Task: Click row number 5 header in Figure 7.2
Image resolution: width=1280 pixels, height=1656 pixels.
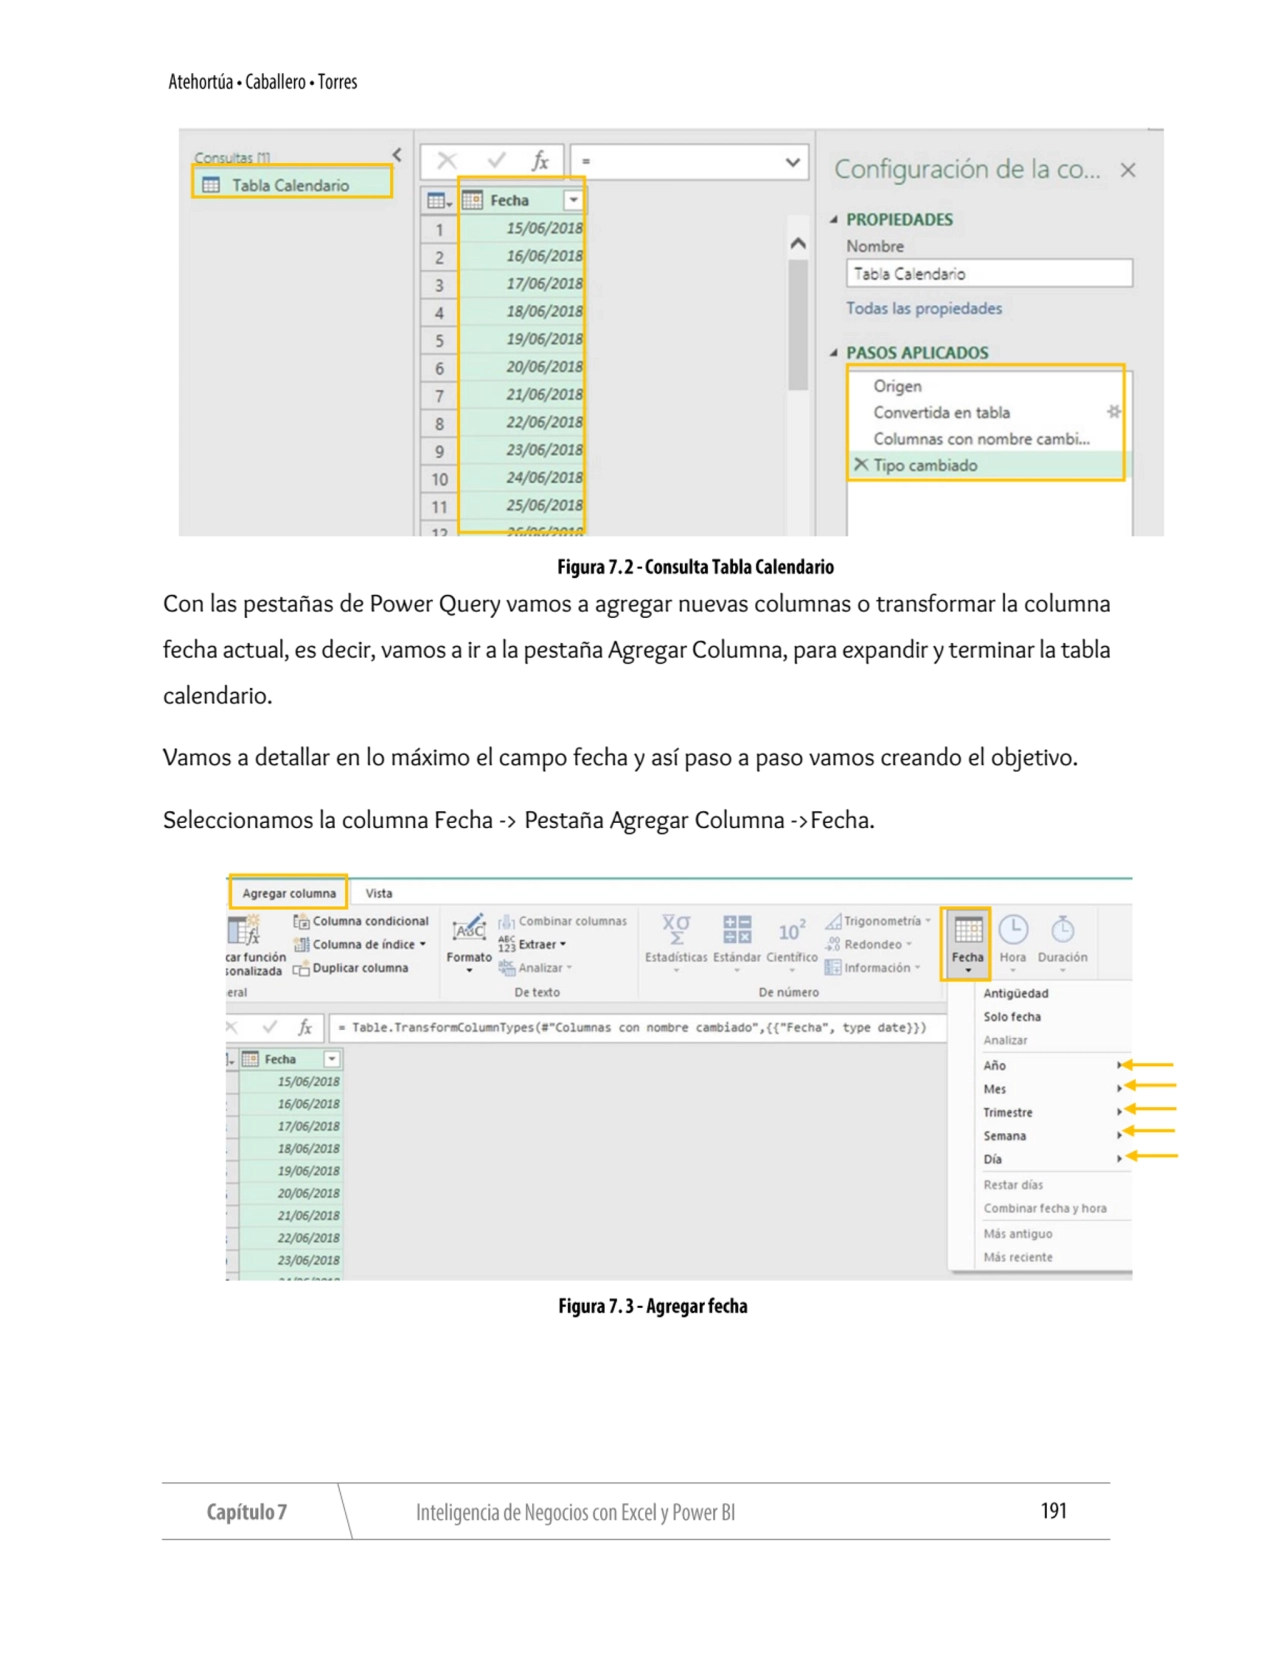Action: tap(439, 340)
